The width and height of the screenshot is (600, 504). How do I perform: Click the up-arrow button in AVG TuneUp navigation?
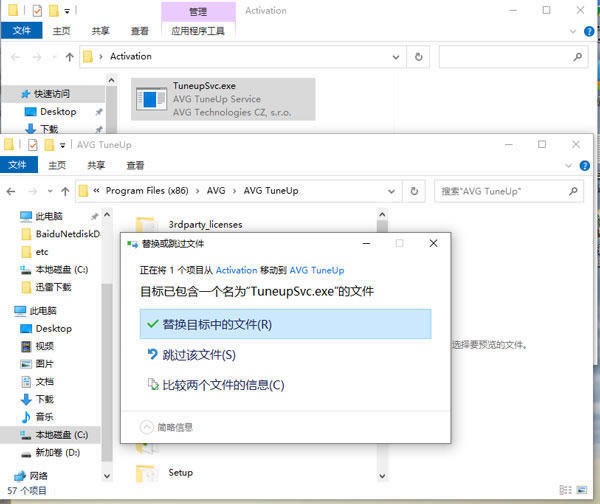point(65,191)
